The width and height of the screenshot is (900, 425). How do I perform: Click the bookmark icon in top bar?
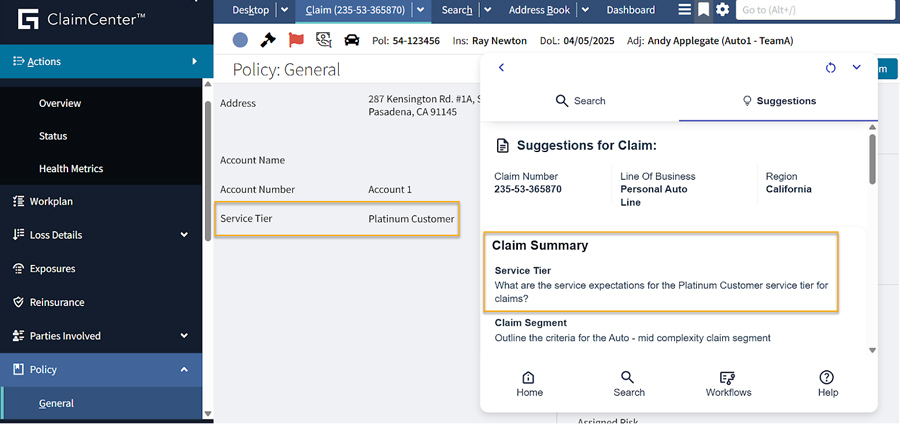(703, 10)
